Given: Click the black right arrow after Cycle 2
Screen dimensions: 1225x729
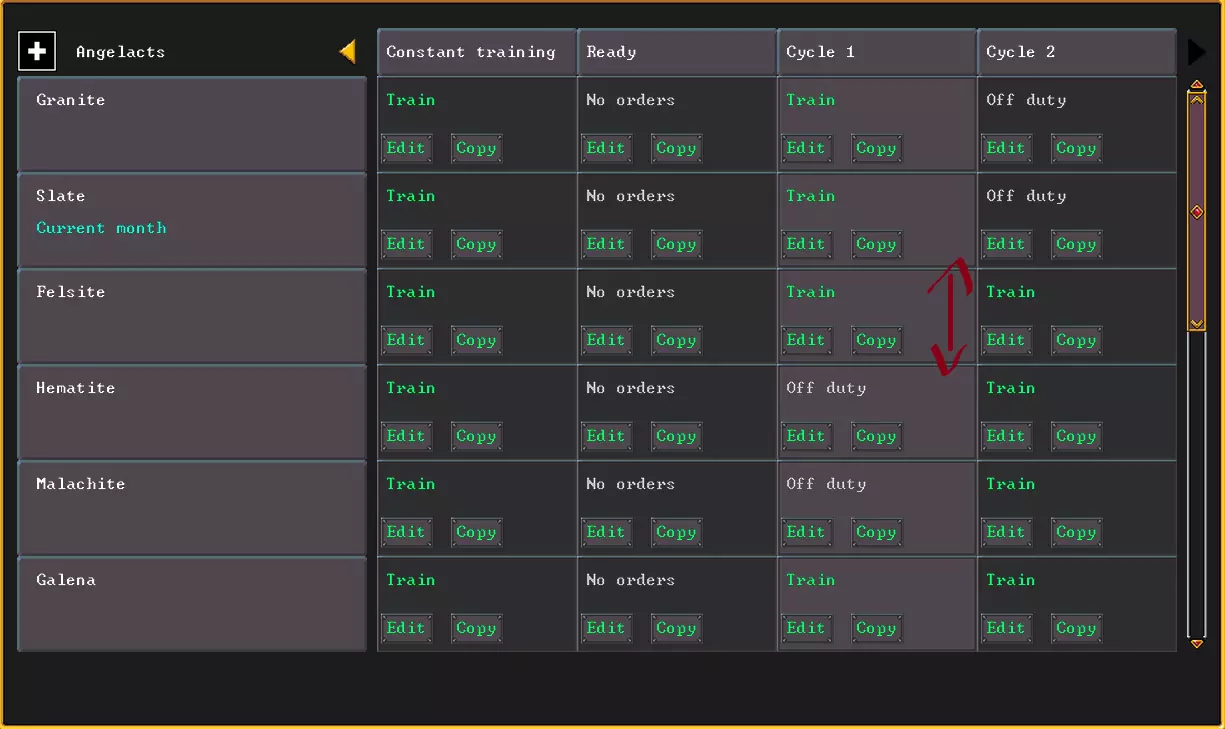Looking at the screenshot, I should [x=1196, y=52].
